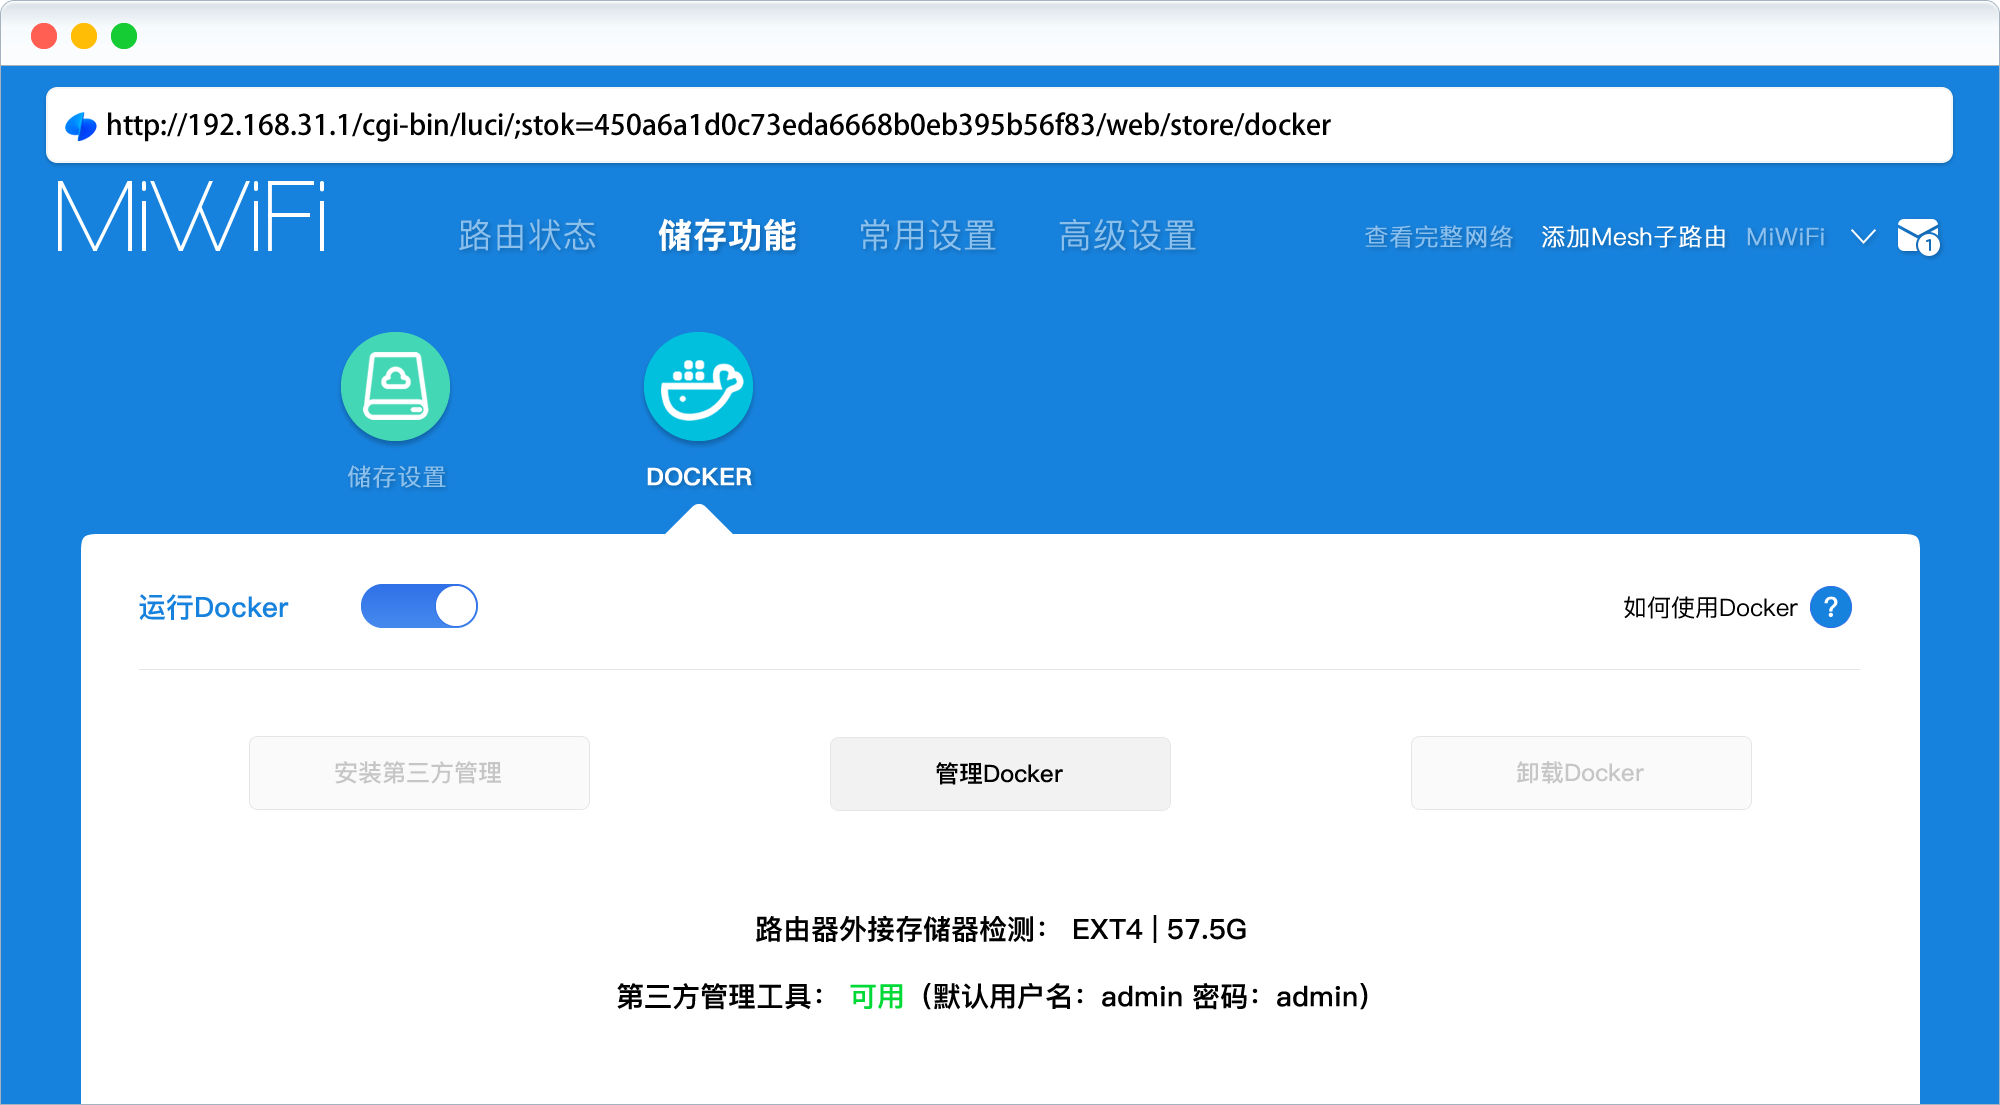This screenshot has height=1105, width=2000.
Task: Switch to 路由状态 tab
Action: tap(527, 236)
